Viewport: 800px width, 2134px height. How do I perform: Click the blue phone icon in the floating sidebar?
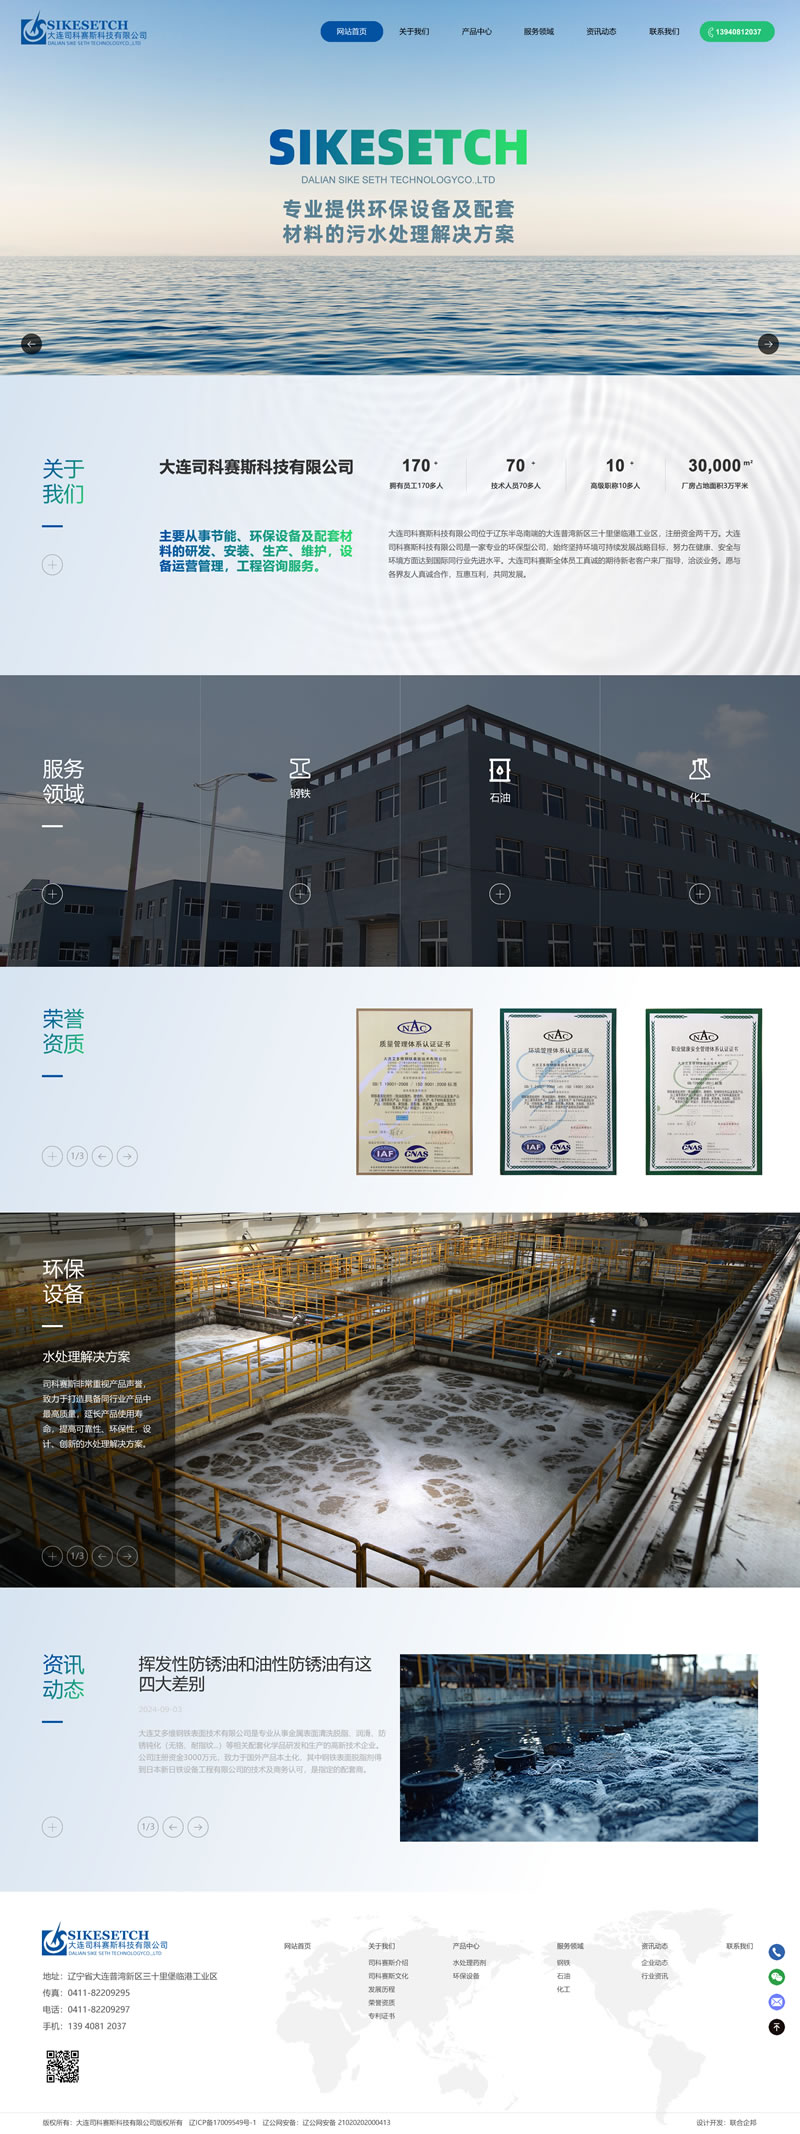776,1952
